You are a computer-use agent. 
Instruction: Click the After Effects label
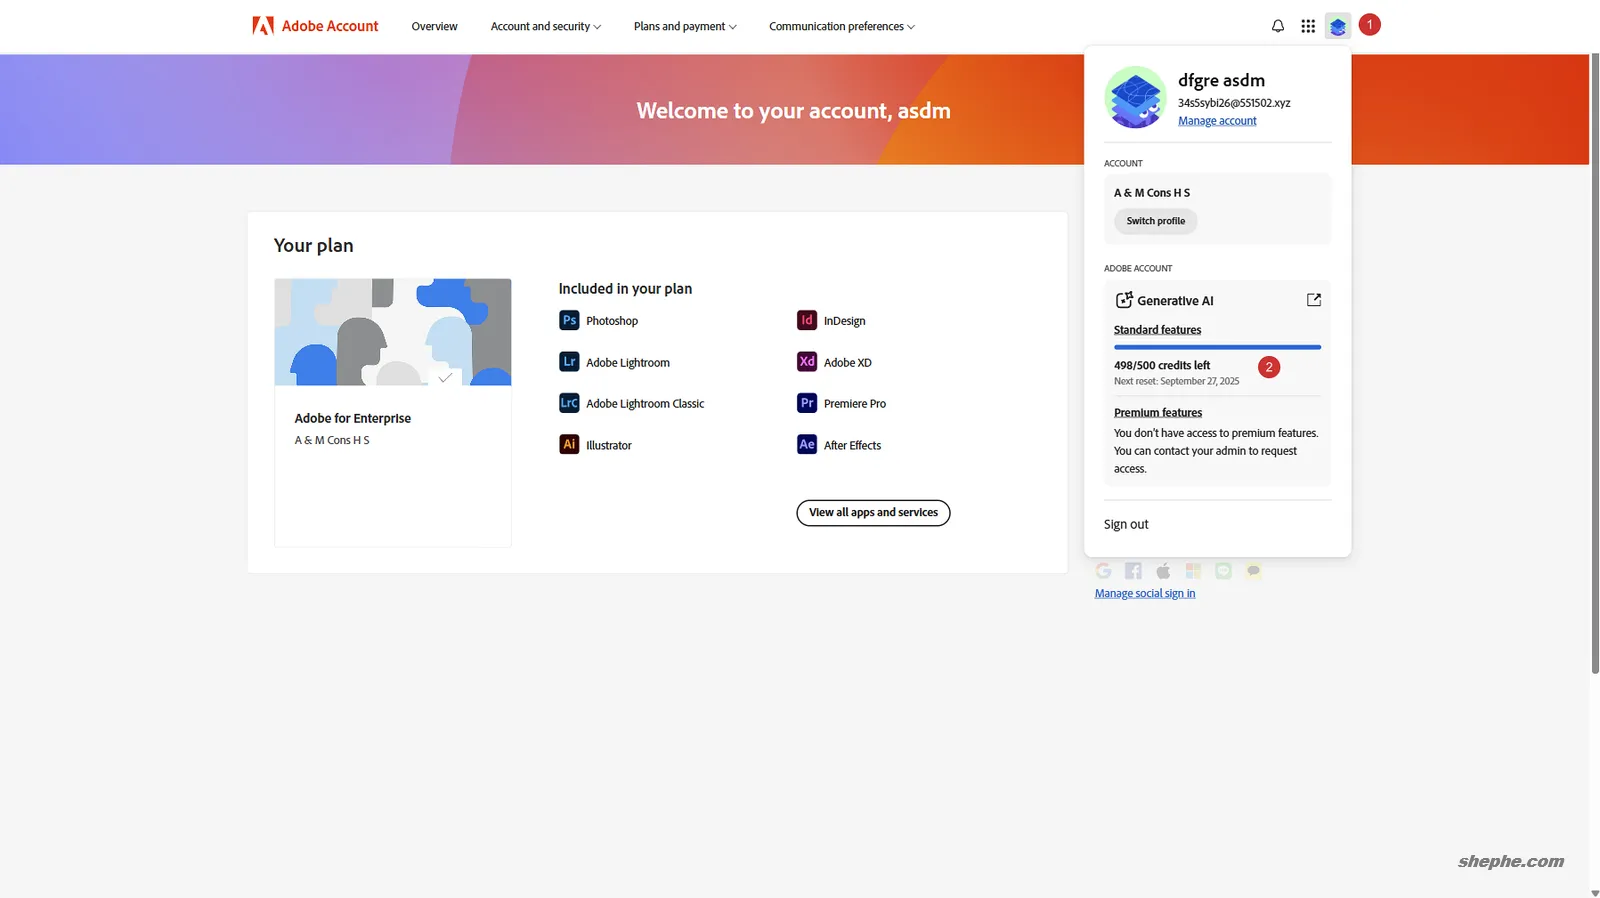click(852, 446)
